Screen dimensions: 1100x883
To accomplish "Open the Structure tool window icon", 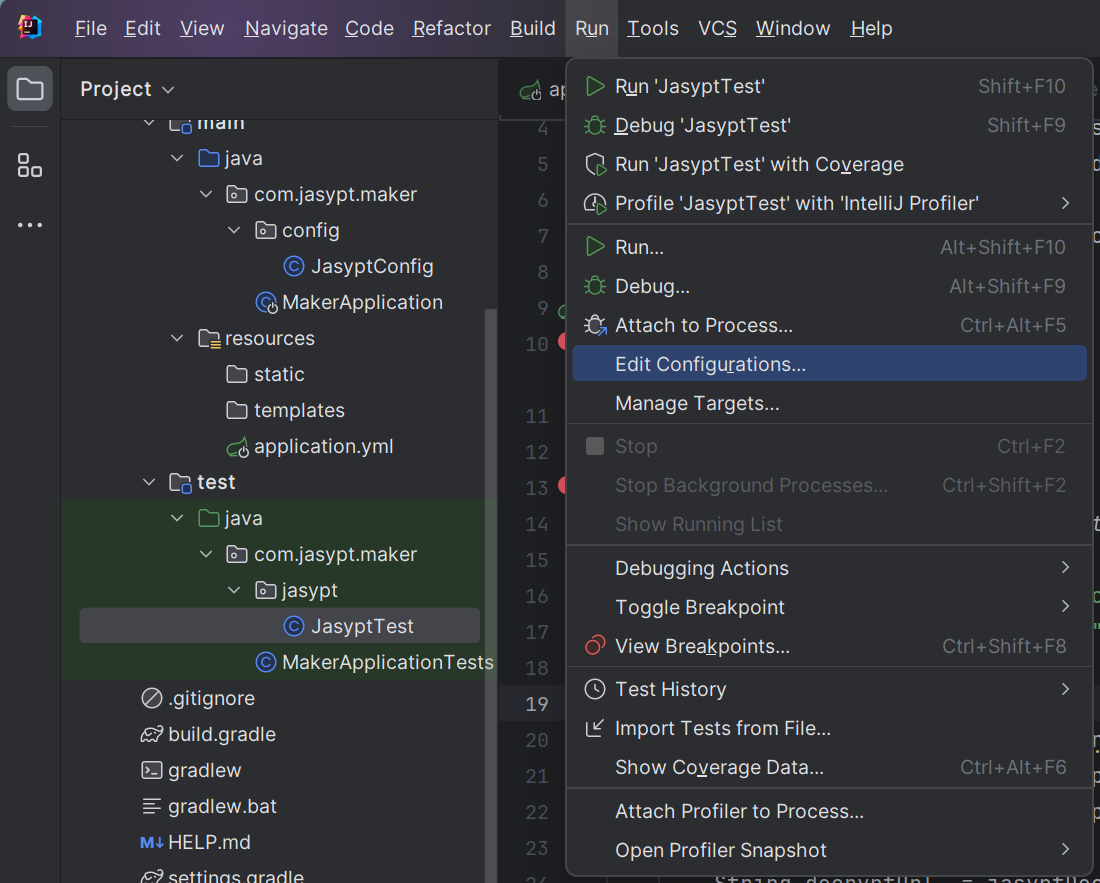I will tap(29, 166).
